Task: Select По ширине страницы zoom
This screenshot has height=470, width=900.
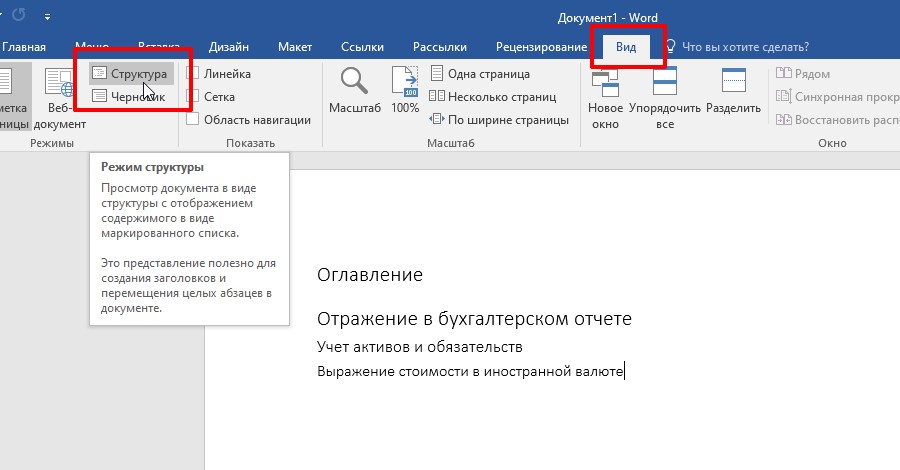Action: pyautogui.click(x=499, y=119)
